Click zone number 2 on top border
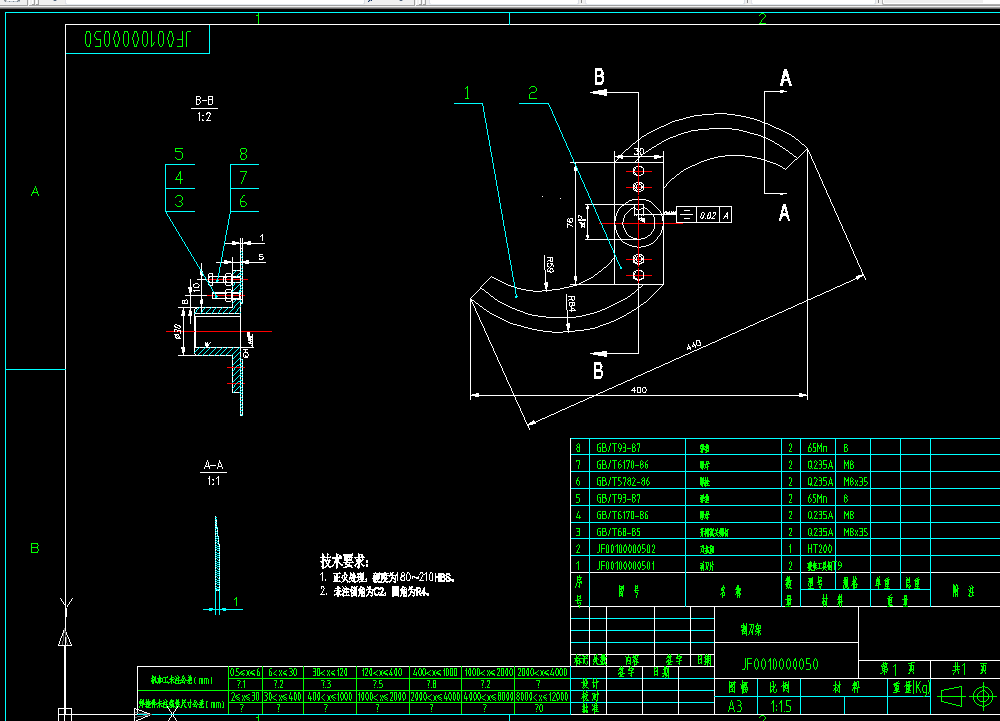Viewport: 1000px width, 721px height. [x=763, y=18]
